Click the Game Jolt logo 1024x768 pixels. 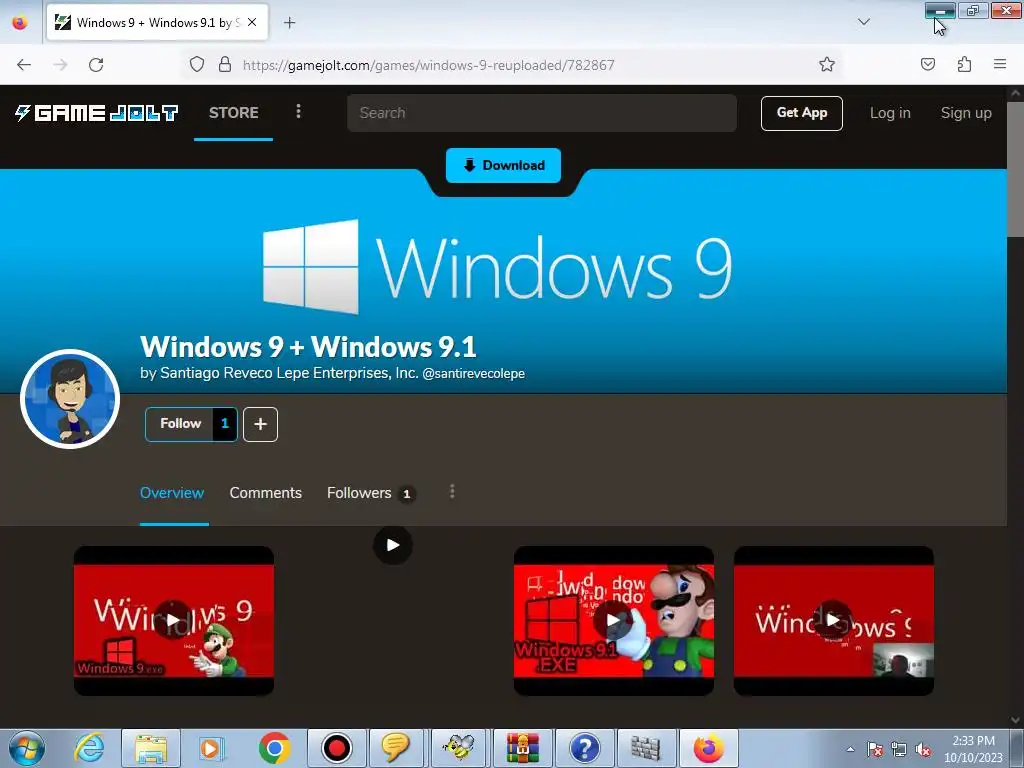97,113
